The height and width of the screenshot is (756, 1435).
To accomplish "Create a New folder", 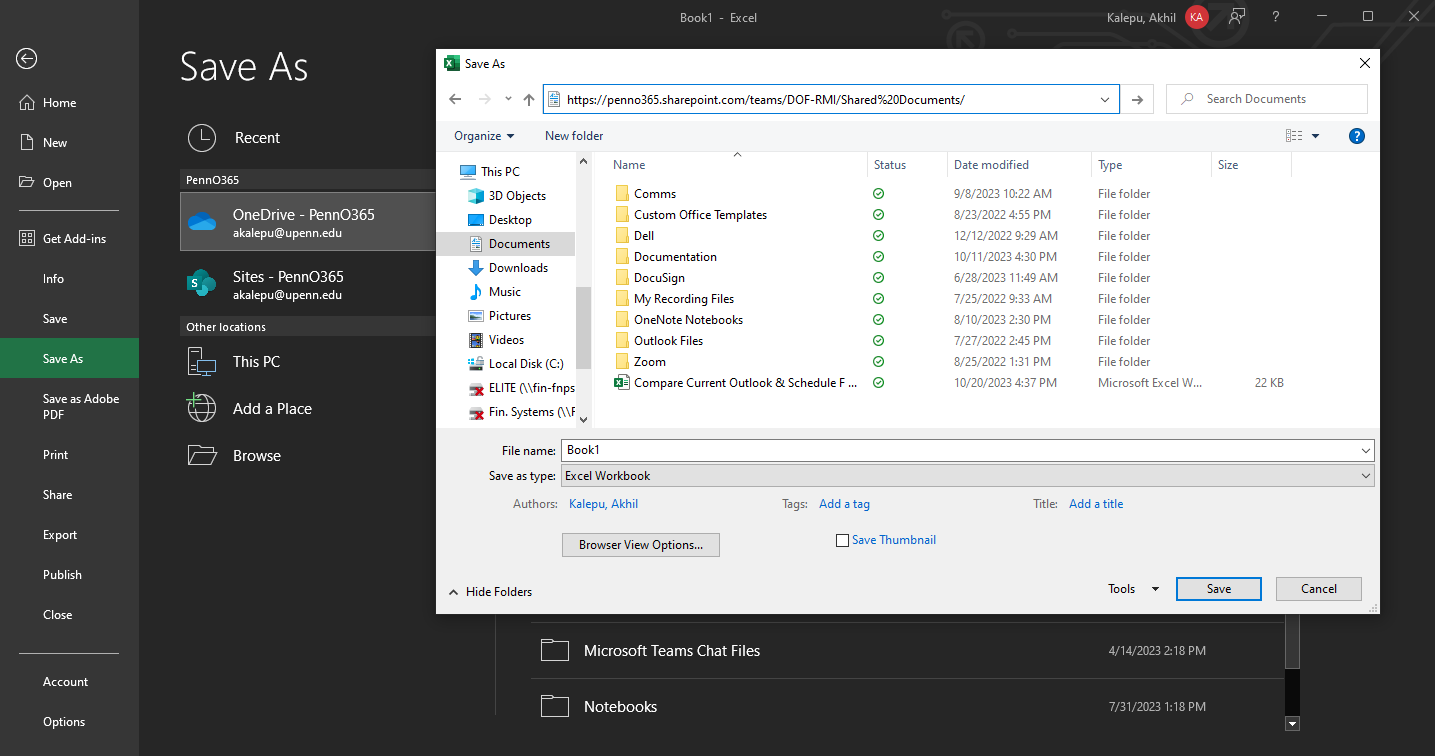I will tap(574, 136).
